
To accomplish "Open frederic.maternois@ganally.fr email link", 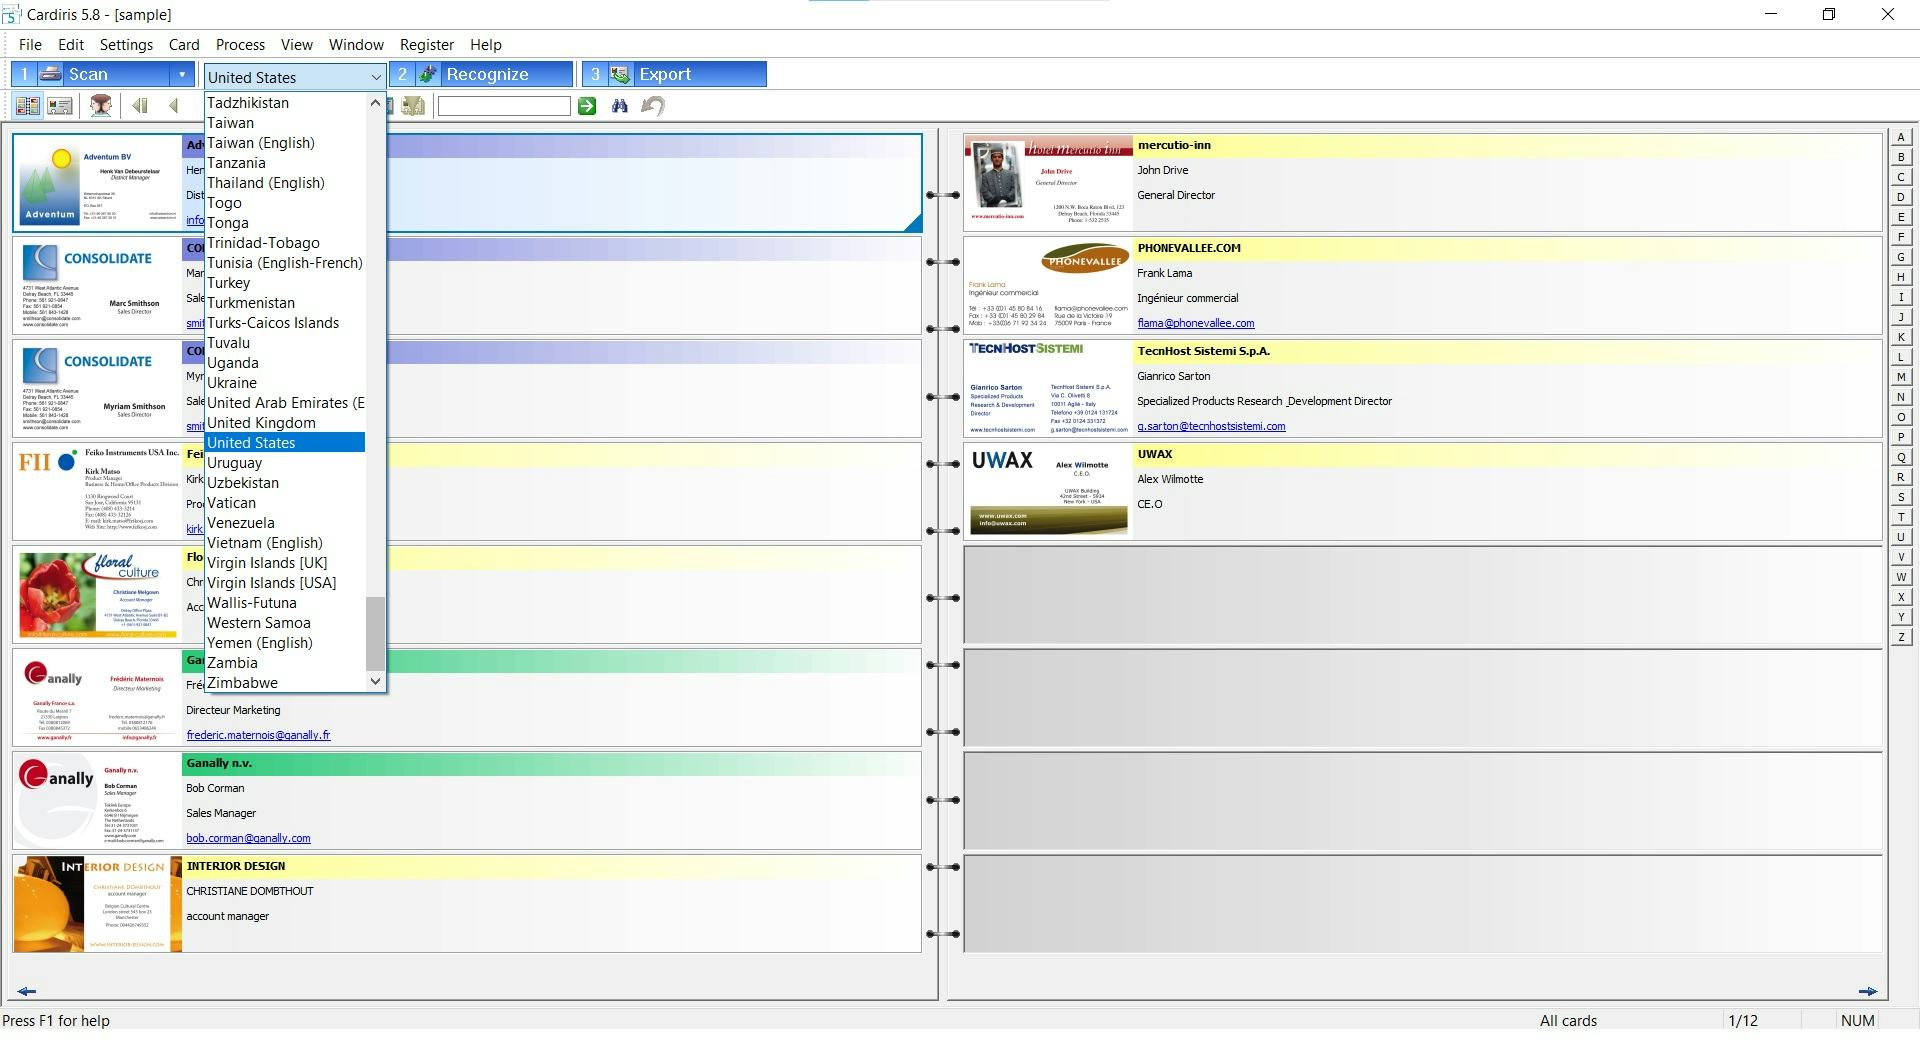I will [258, 735].
